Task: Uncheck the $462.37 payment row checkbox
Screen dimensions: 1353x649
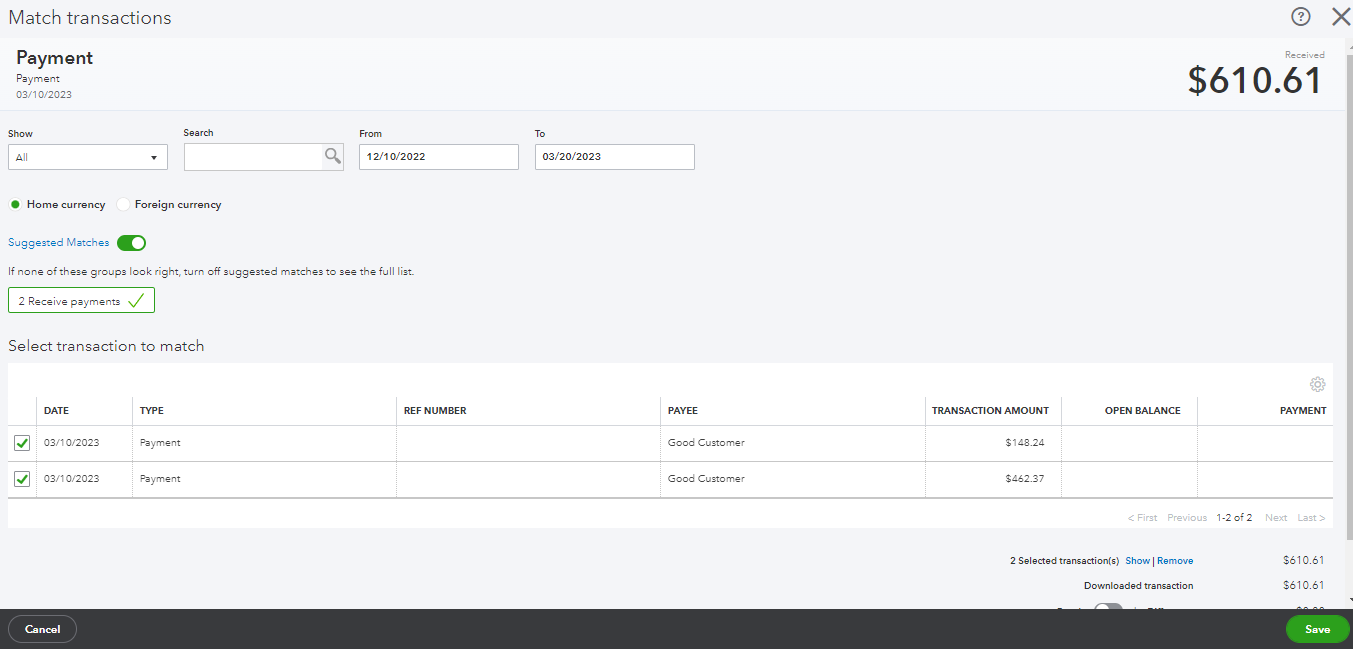Action: click(22, 479)
